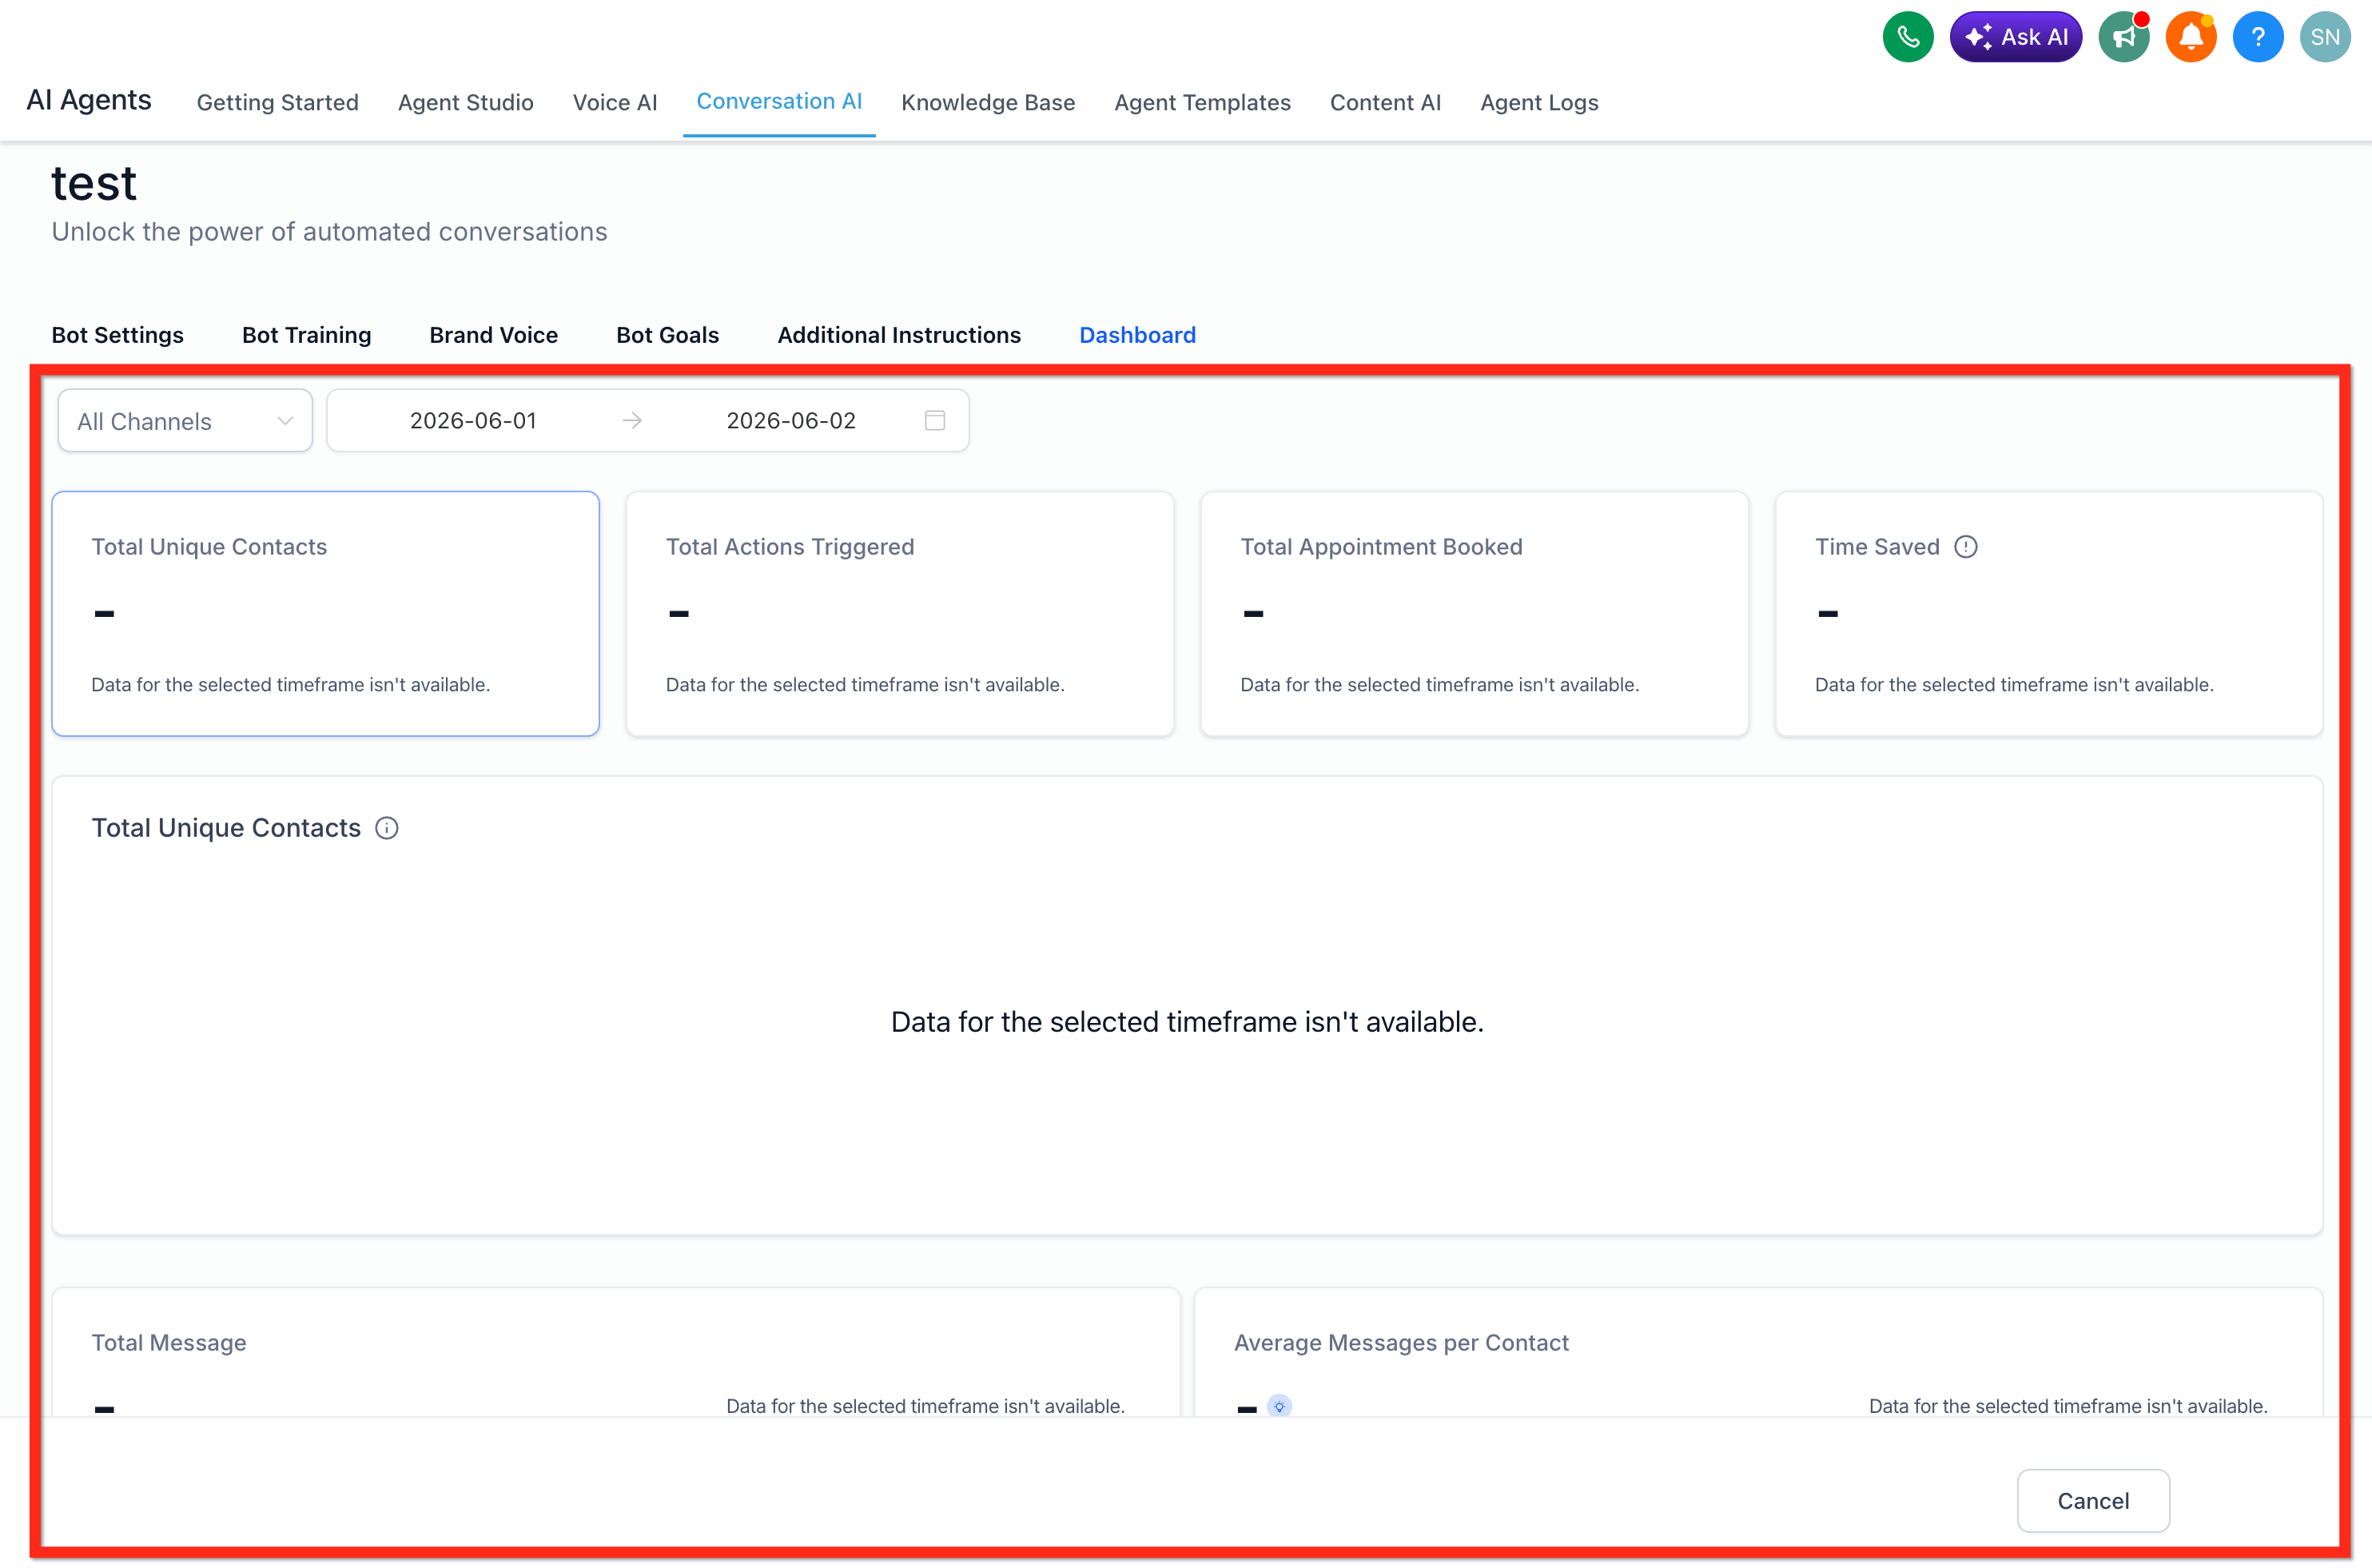Image resolution: width=2372 pixels, height=1568 pixels.
Task: Switch to the Bot Settings tab
Action: click(x=118, y=335)
